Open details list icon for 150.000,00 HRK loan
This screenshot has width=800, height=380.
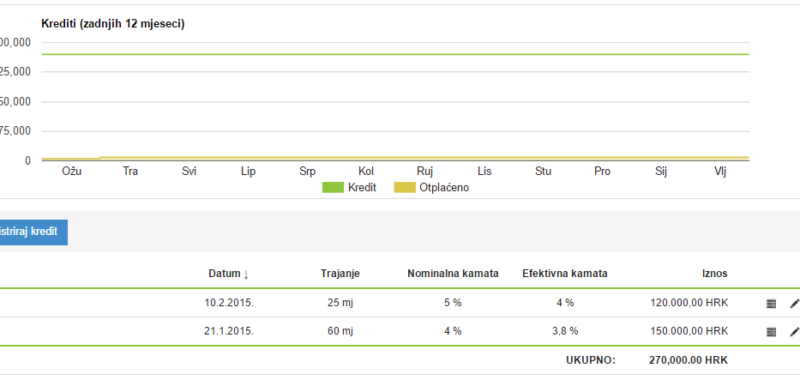771,332
